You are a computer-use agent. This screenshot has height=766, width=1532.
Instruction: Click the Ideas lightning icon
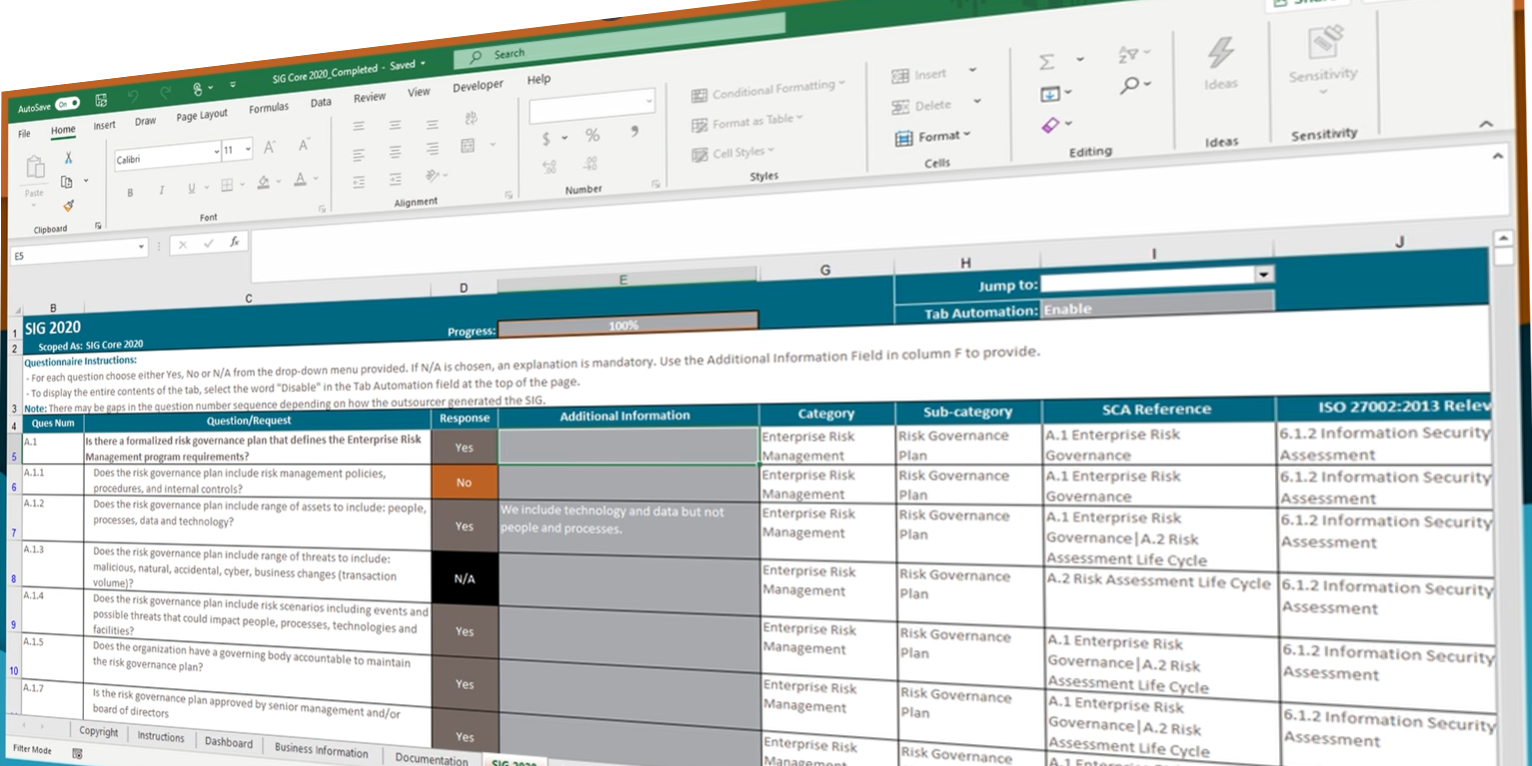click(x=1220, y=52)
